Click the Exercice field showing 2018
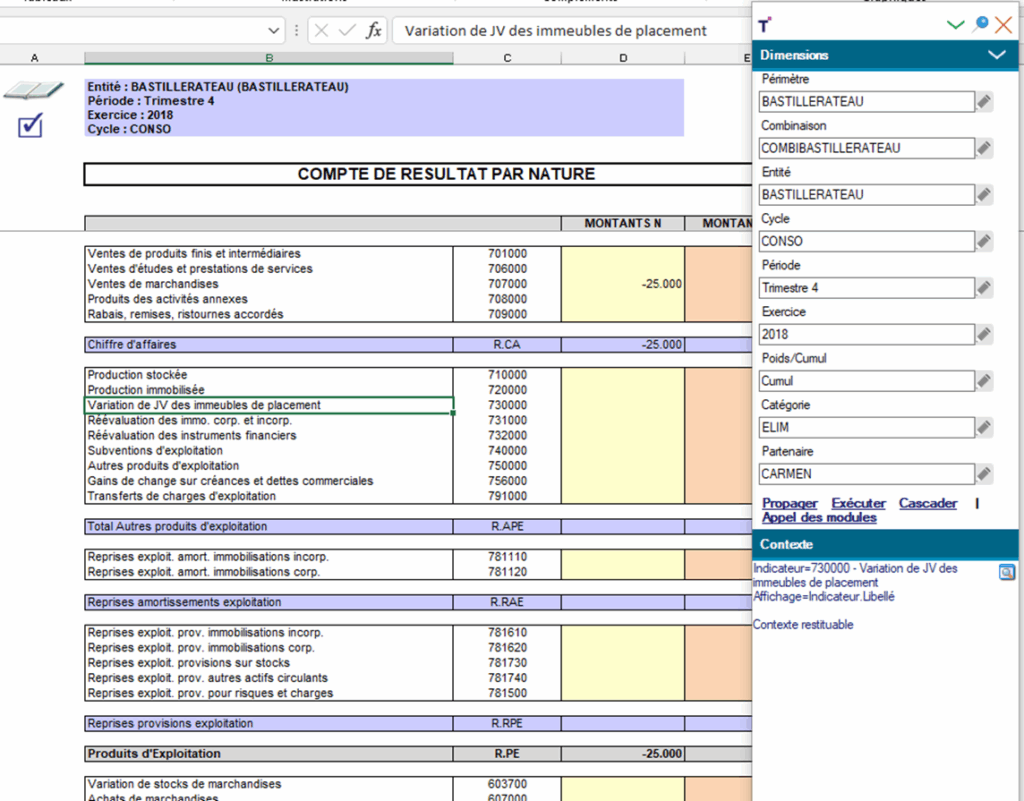 click(x=867, y=334)
